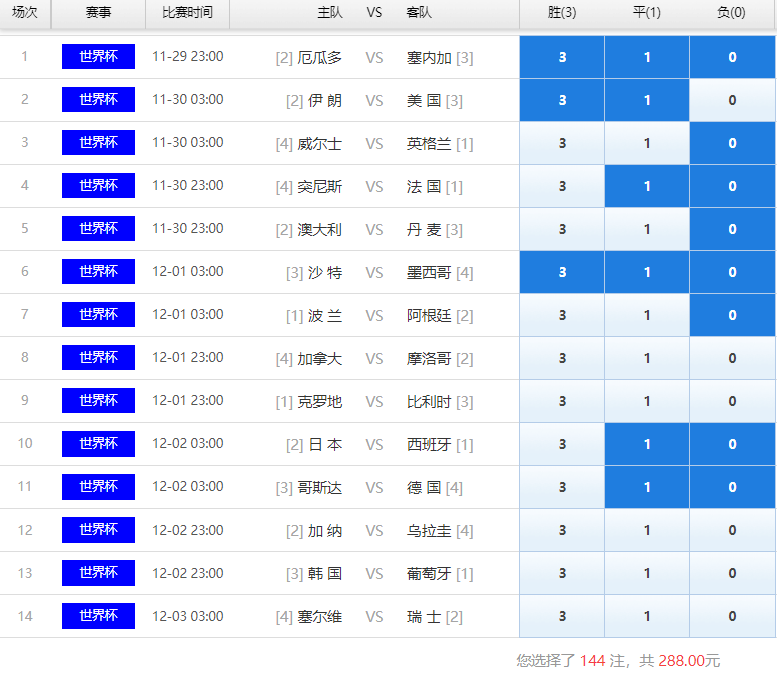Select win (3) for 克罗地 vs 比利时 match
The width and height of the screenshot is (777, 674).
[562, 401]
